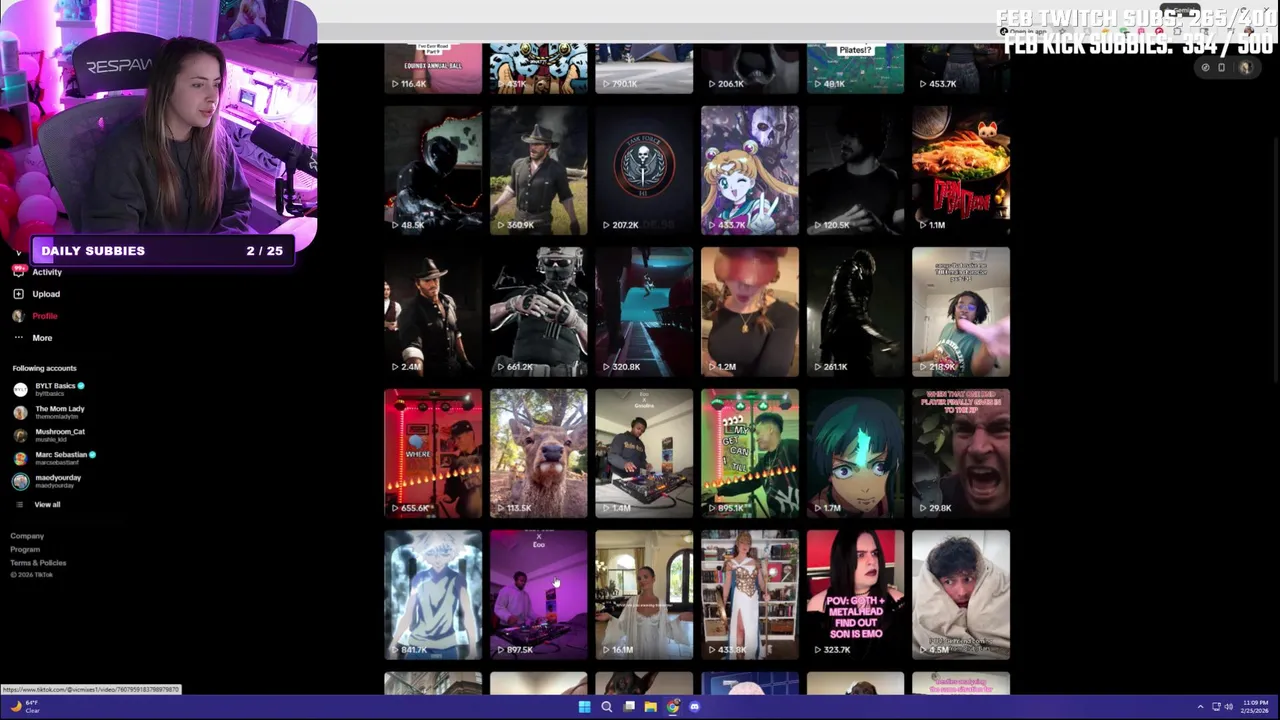Open white-haired anime video 841.7K views
The image size is (1280, 720).
(x=433, y=595)
